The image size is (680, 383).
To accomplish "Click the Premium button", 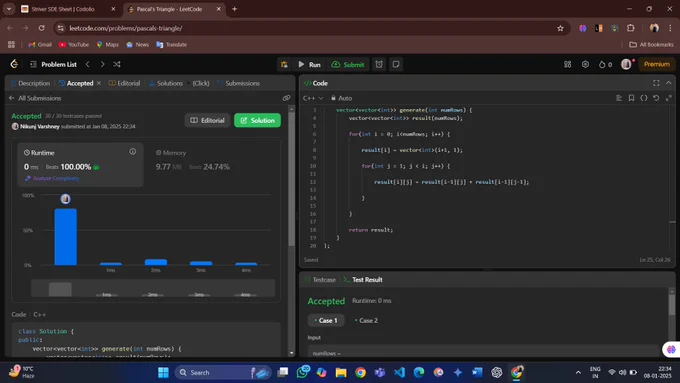I will point(657,64).
